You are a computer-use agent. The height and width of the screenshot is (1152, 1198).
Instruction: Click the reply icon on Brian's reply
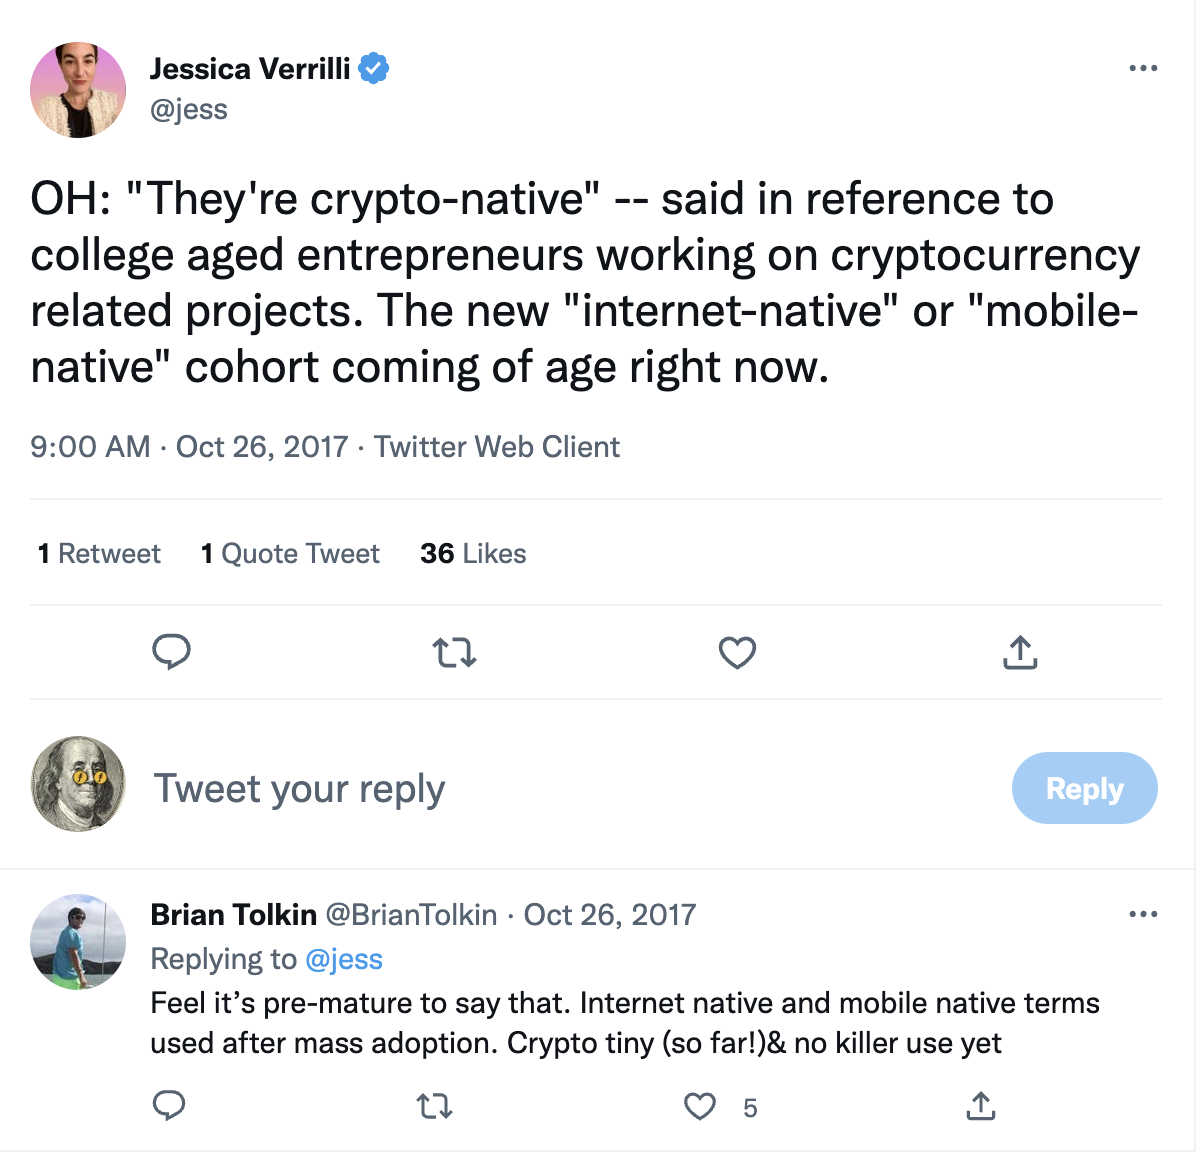tap(169, 1107)
